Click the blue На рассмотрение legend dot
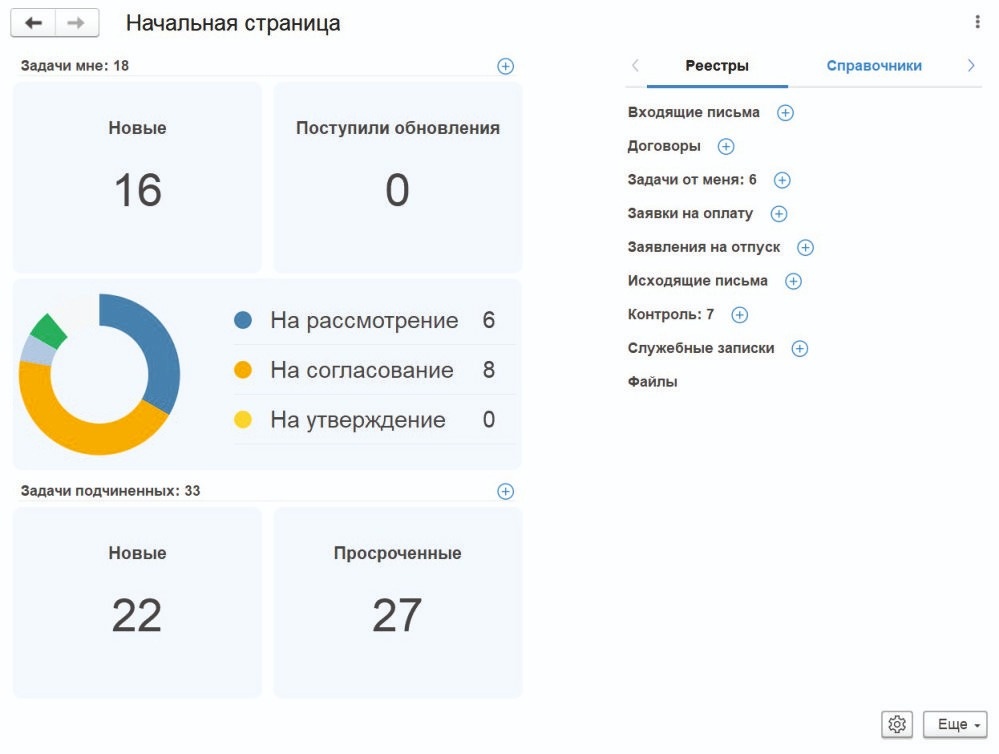The height and width of the screenshot is (754, 999). click(x=243, y=320)
